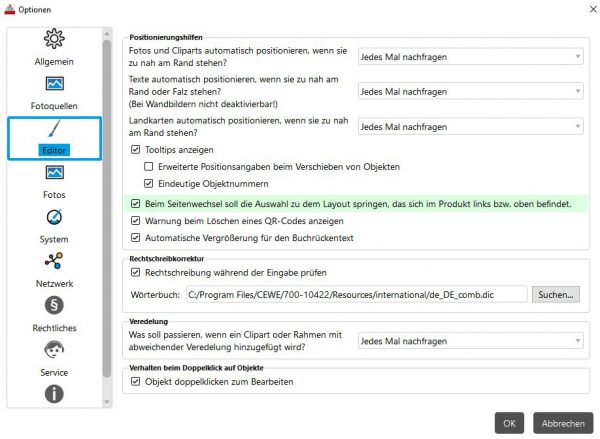
Task: Expand the Fotos und Cliparts positioning dropdown
Action: (471, 57)
